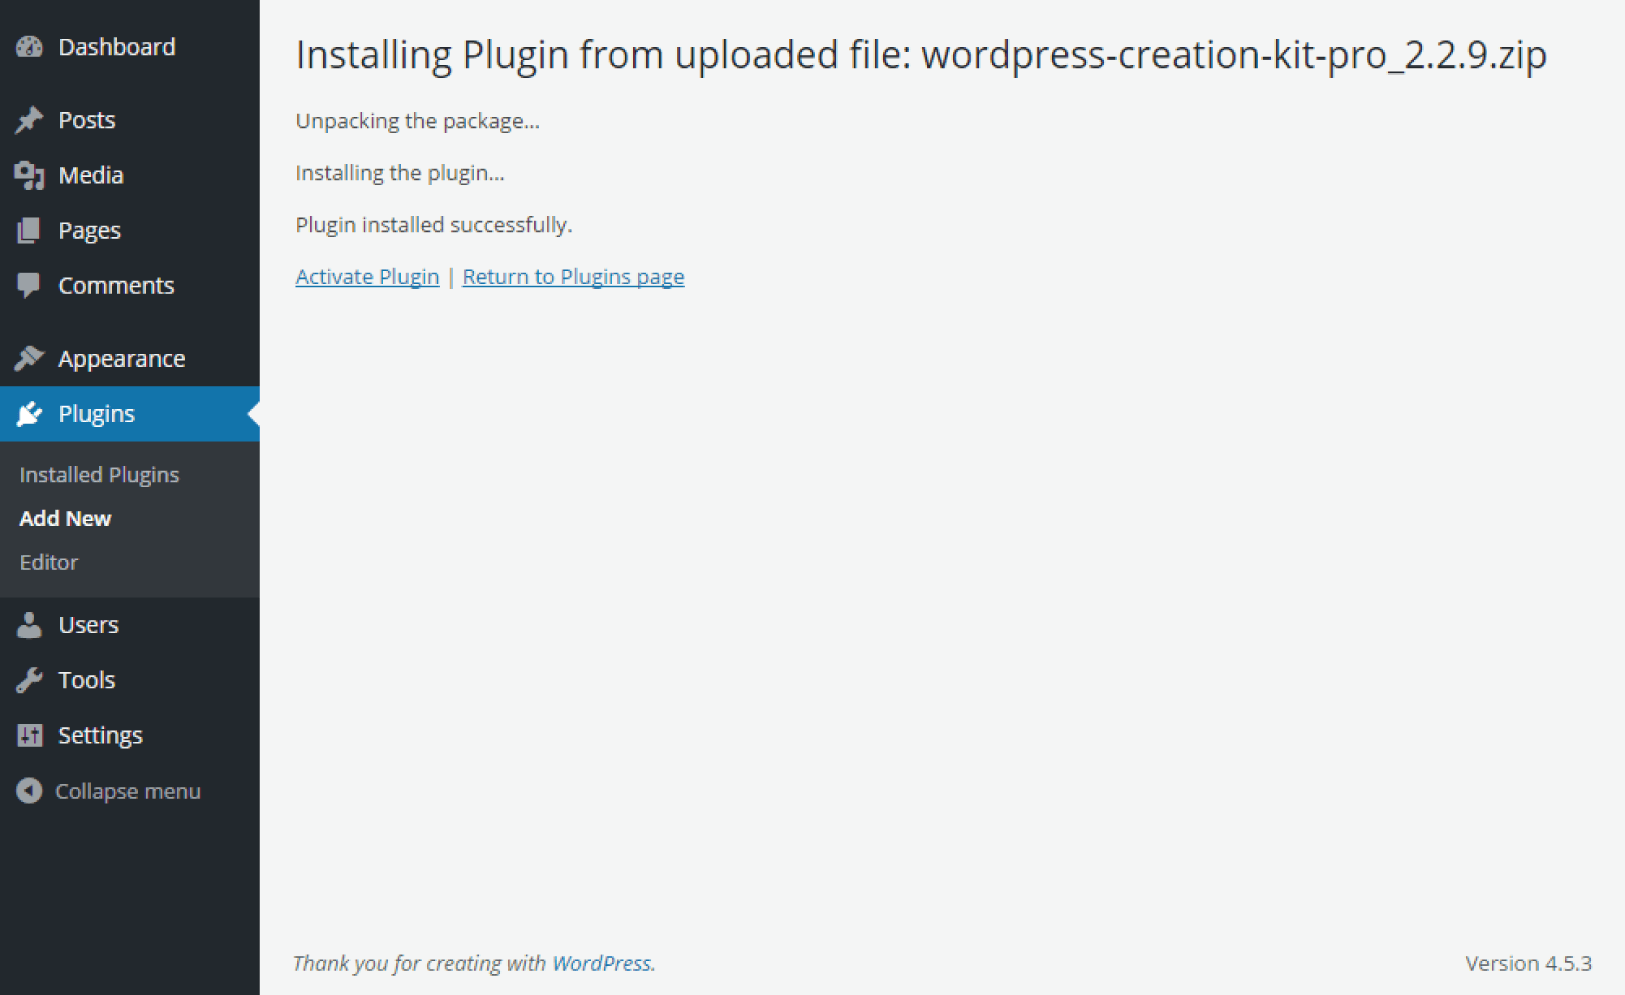Click the Appearance paintbrush icon
Viewport: 1625px width, 995px height.
click(29, 358)
